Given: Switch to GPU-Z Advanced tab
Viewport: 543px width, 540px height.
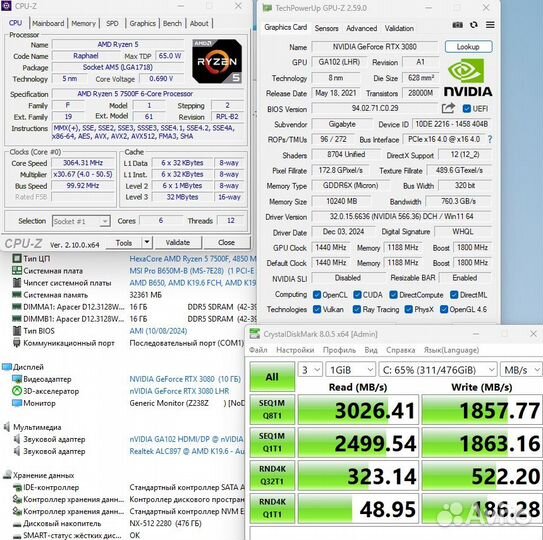Looking at the screenshot, I should click(x=362, y=28).
